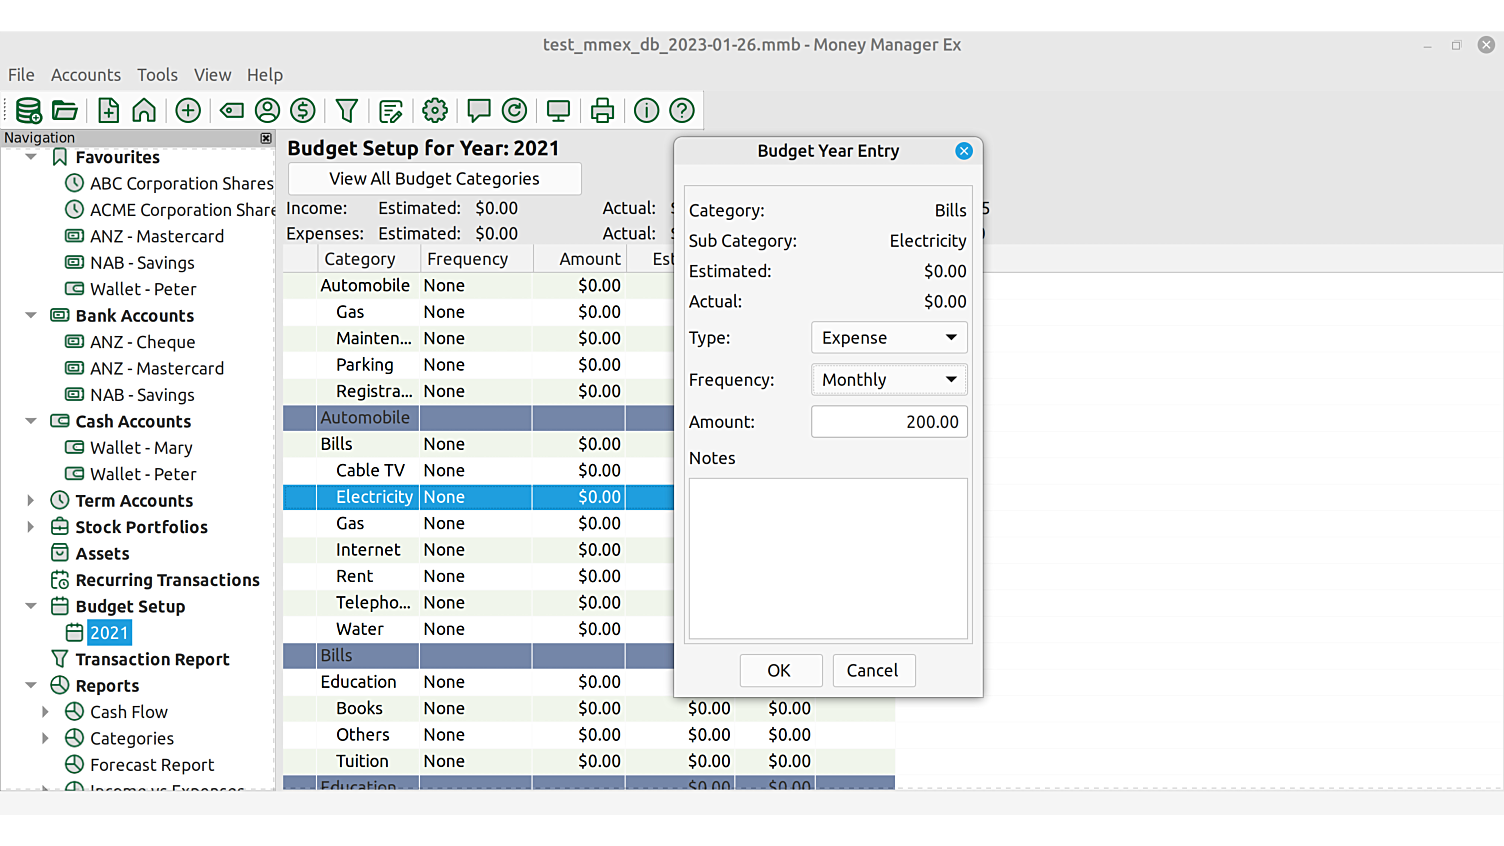Click the transaction filter funnel icon
The image size is (1504, 846).
click(347, 110)
